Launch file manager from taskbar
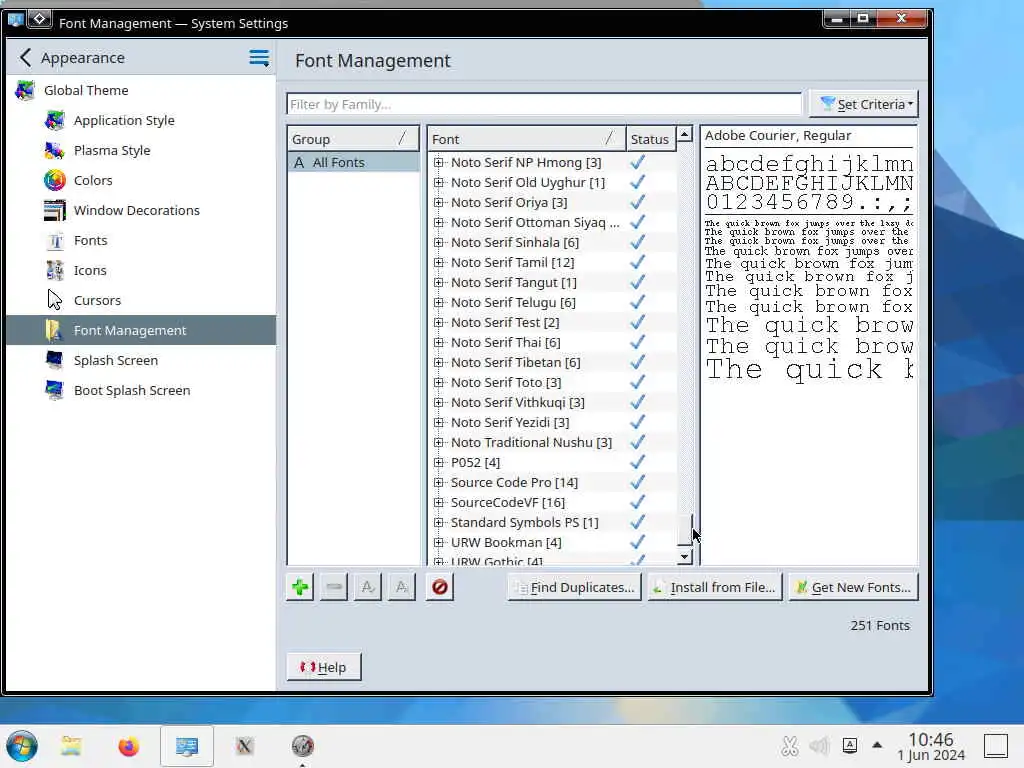The image size is (1024, 768). point(71,746)
